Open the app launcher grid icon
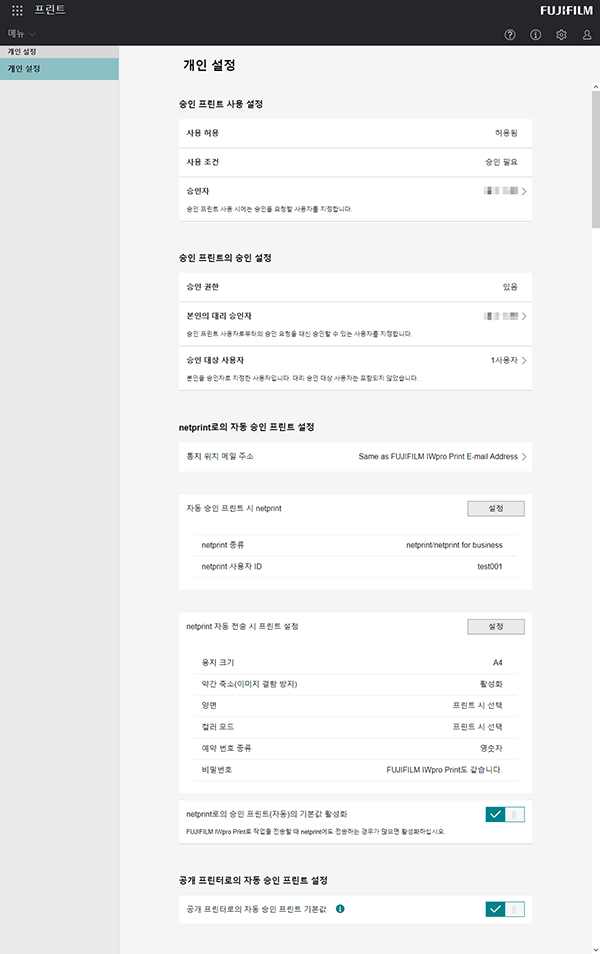 pos(17,11)
